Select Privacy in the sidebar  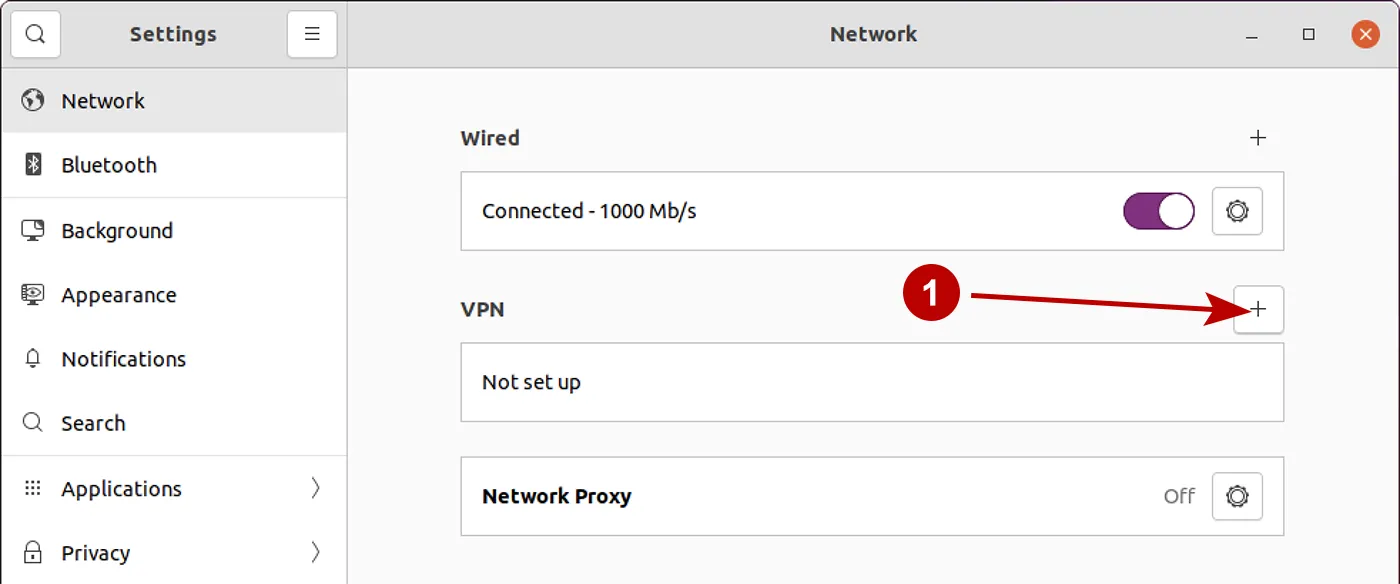[95, 552]
